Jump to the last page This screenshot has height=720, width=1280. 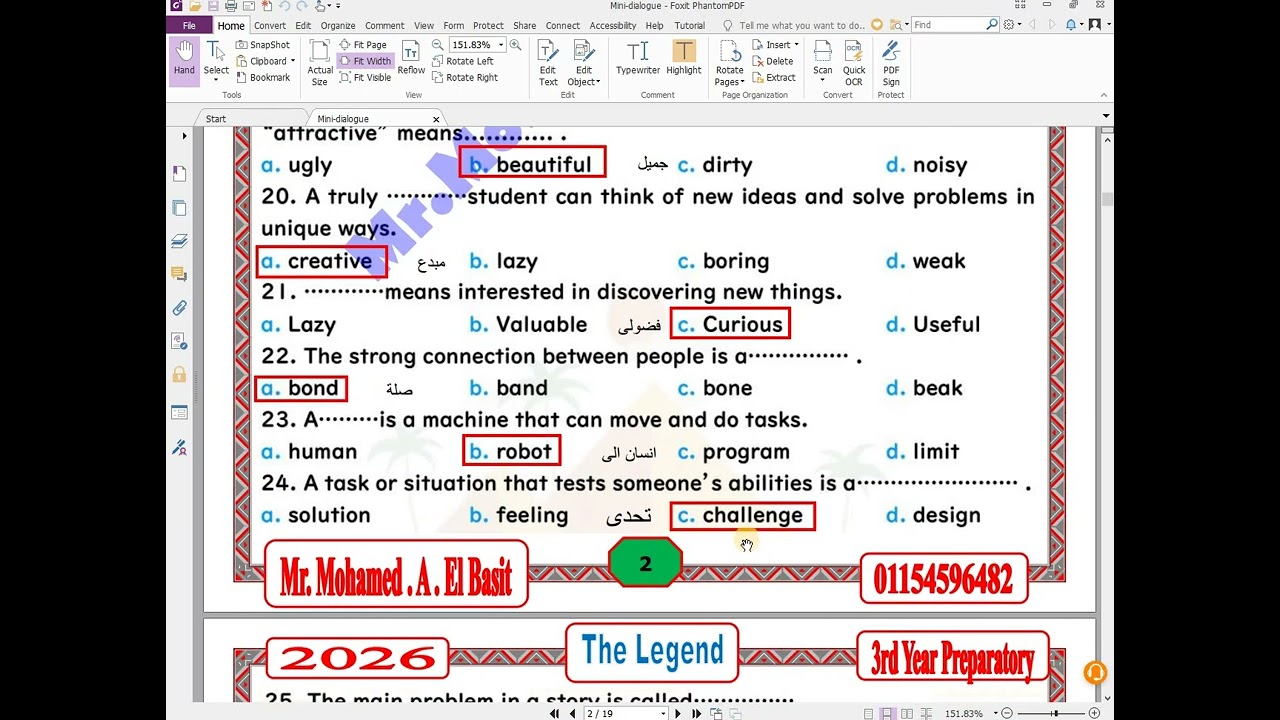[x=695, y=713]
